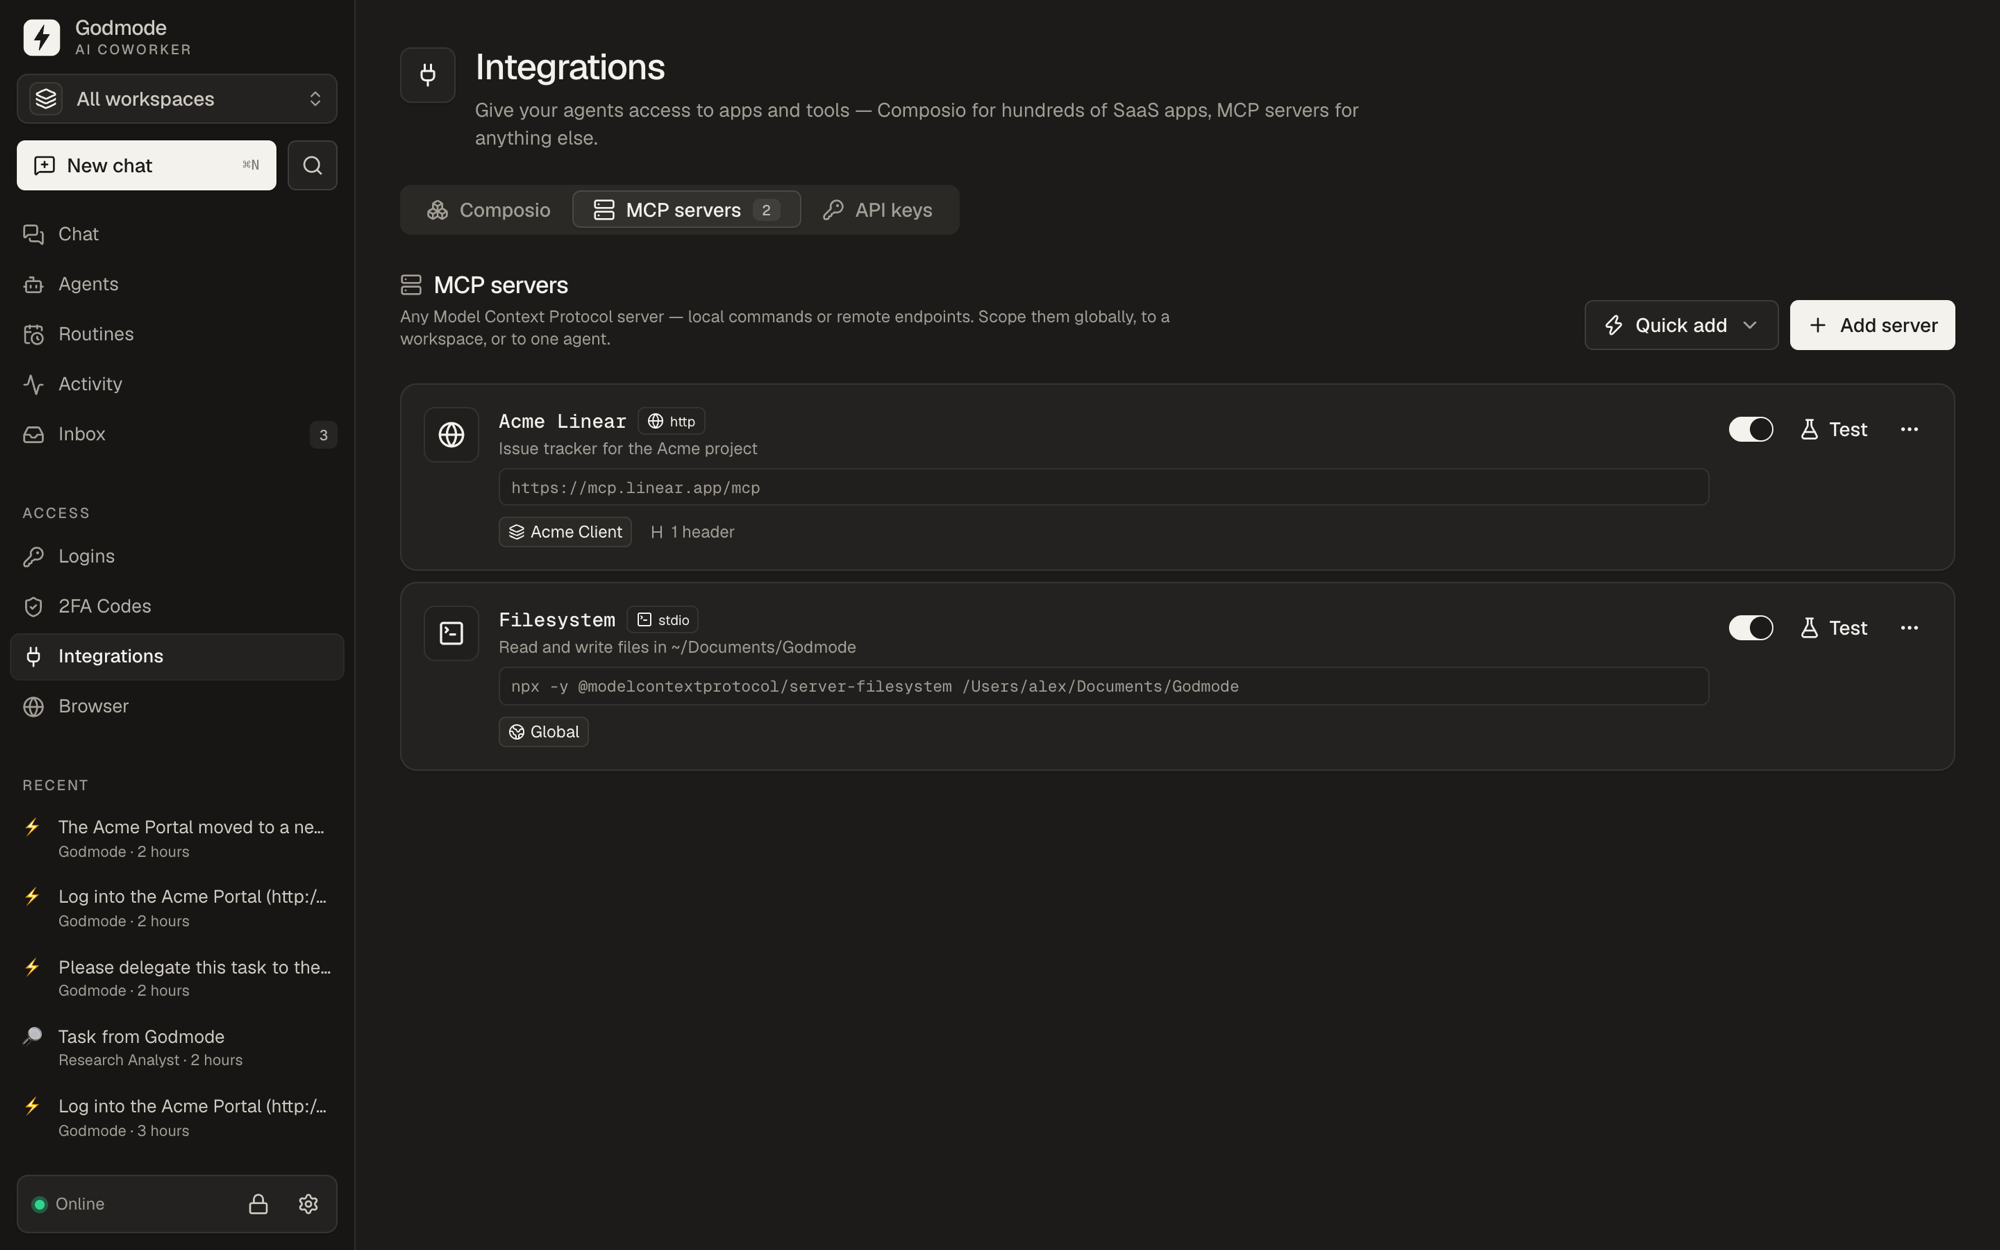Screen dimensions: 2000x1250
Task: Disable the Acme Linear server toggle
Action: tap(1750, 429)
